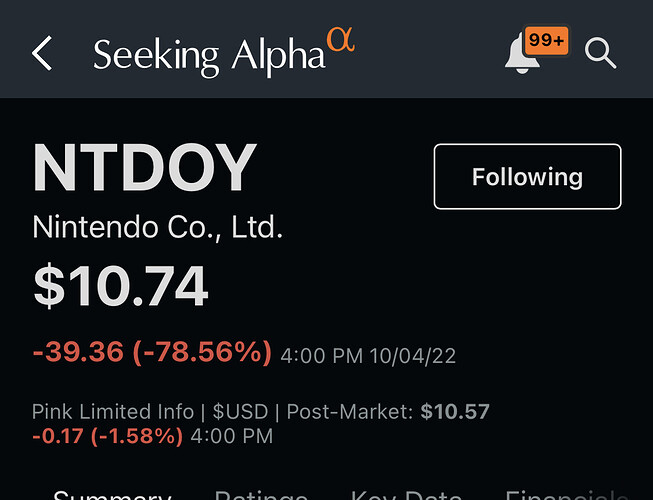
Task: Toggle the Following button for NTDOY
Action: tap(527, 177)
